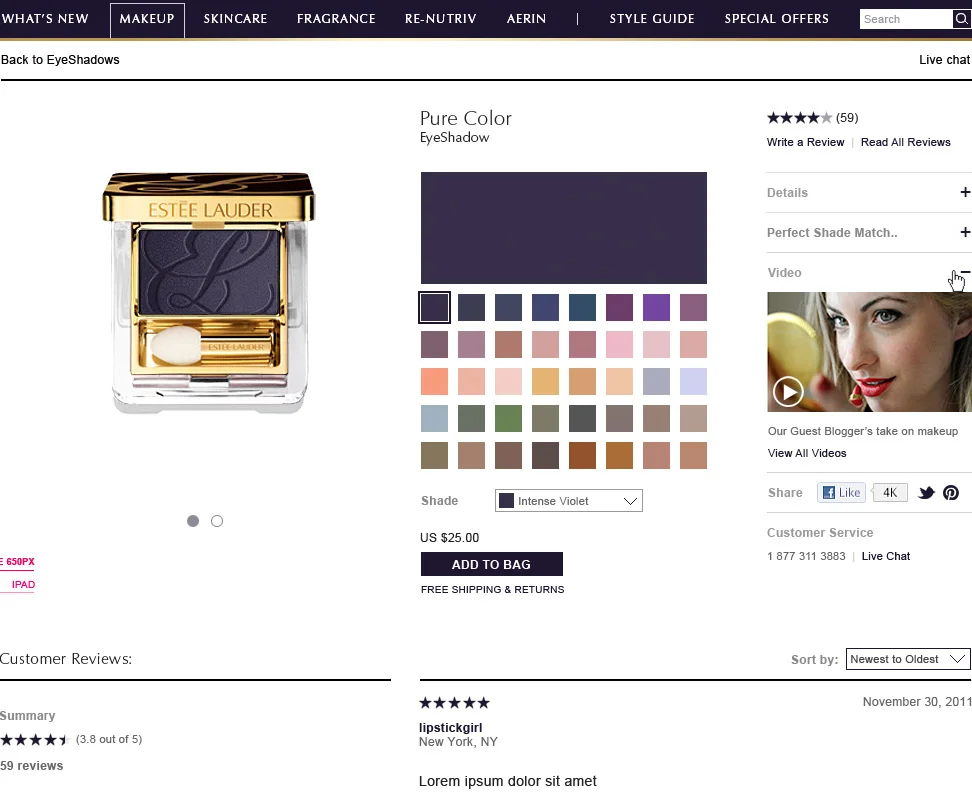Expand Perfect Shade Match section
Viewport: 972px width, 793px height.
965,232
